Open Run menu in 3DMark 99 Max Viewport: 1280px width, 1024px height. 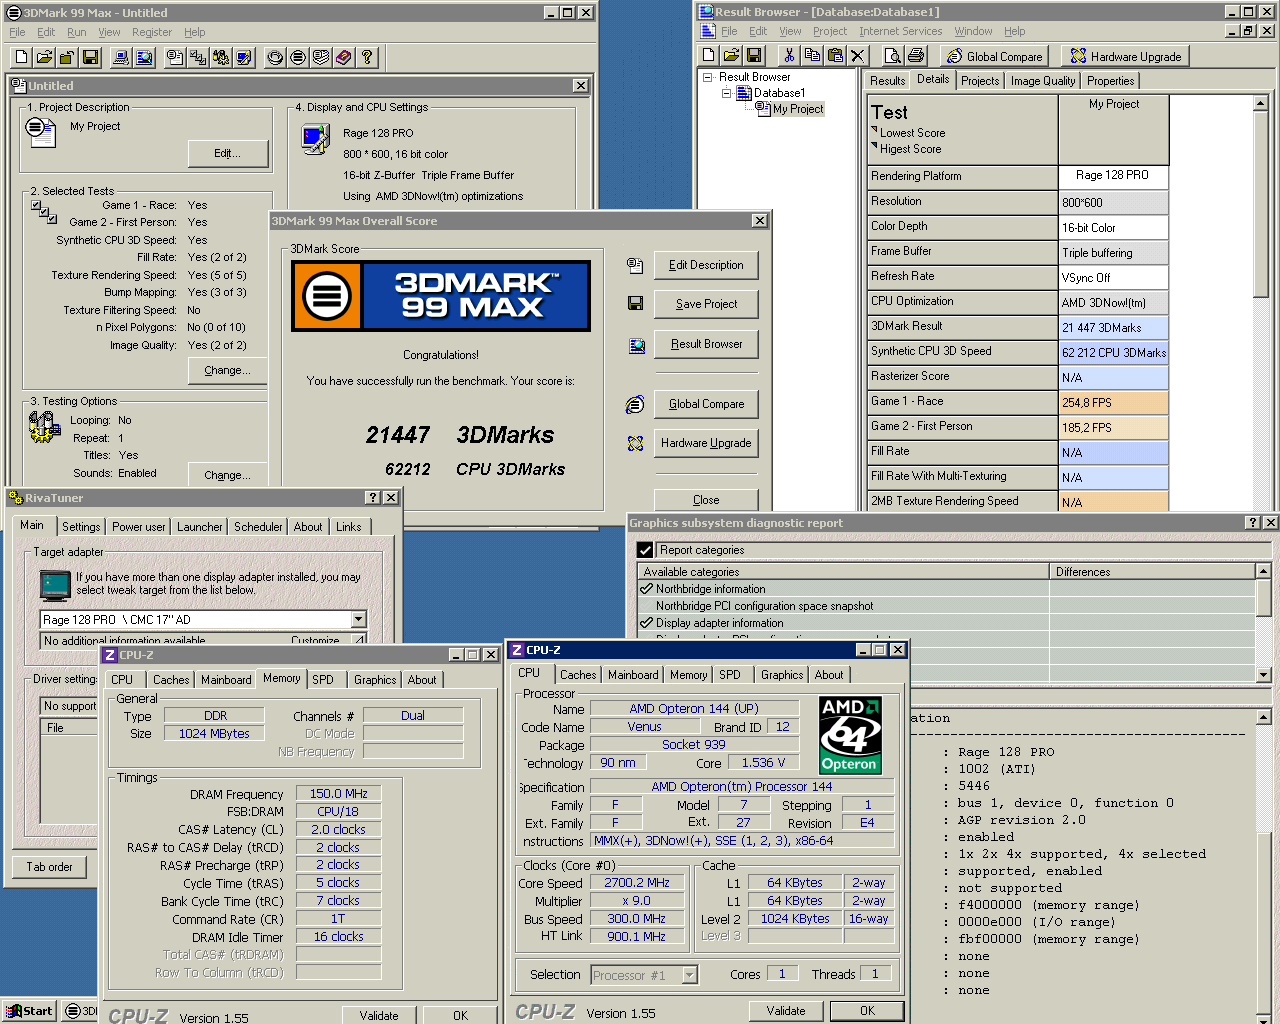76,32
